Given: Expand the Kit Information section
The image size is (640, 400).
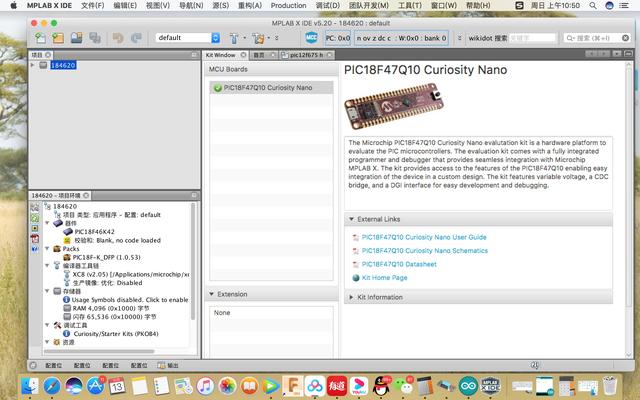Looking at the screenshot, I should point(351,297).
